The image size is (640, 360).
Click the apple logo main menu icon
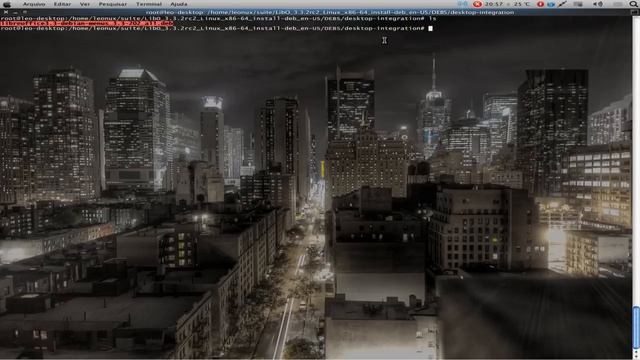point(7,4)
